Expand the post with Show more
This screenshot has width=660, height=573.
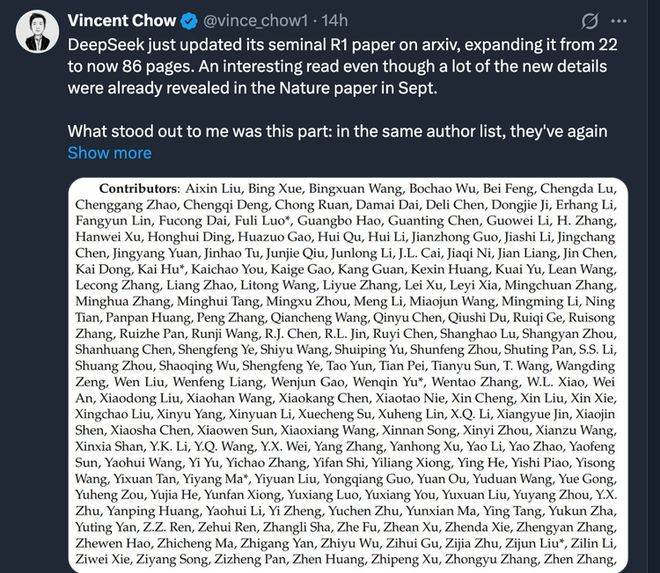coord(109,153)
